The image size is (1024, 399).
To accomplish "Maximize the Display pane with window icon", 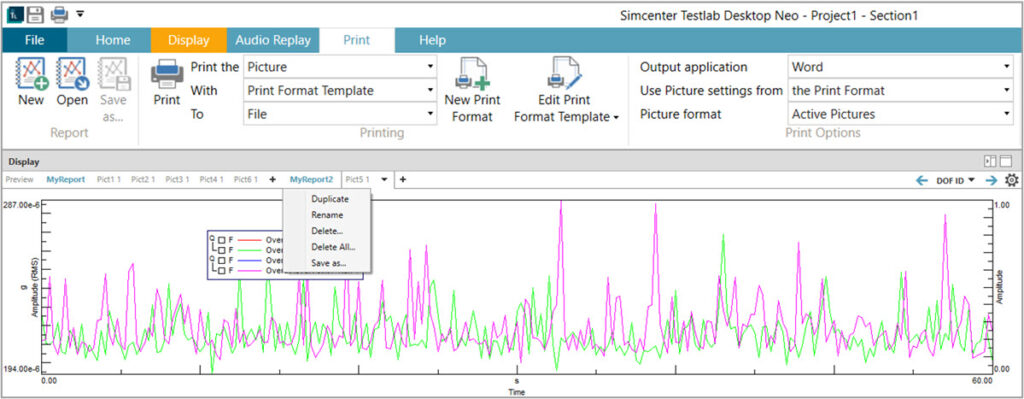I will pos(1006,161).
